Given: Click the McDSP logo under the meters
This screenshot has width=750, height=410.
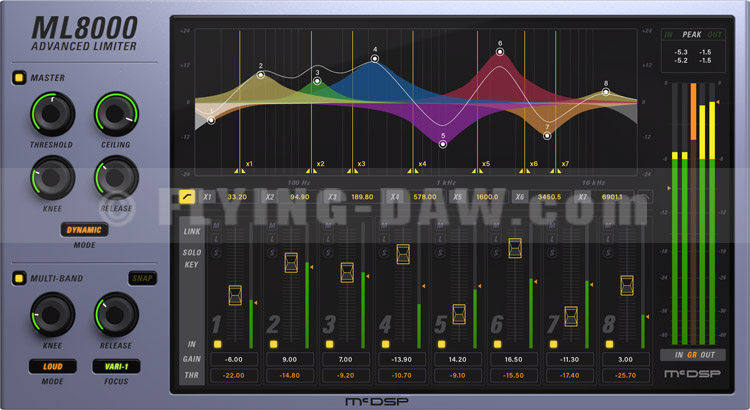Looking at the screenshot, I should (692, 374).
